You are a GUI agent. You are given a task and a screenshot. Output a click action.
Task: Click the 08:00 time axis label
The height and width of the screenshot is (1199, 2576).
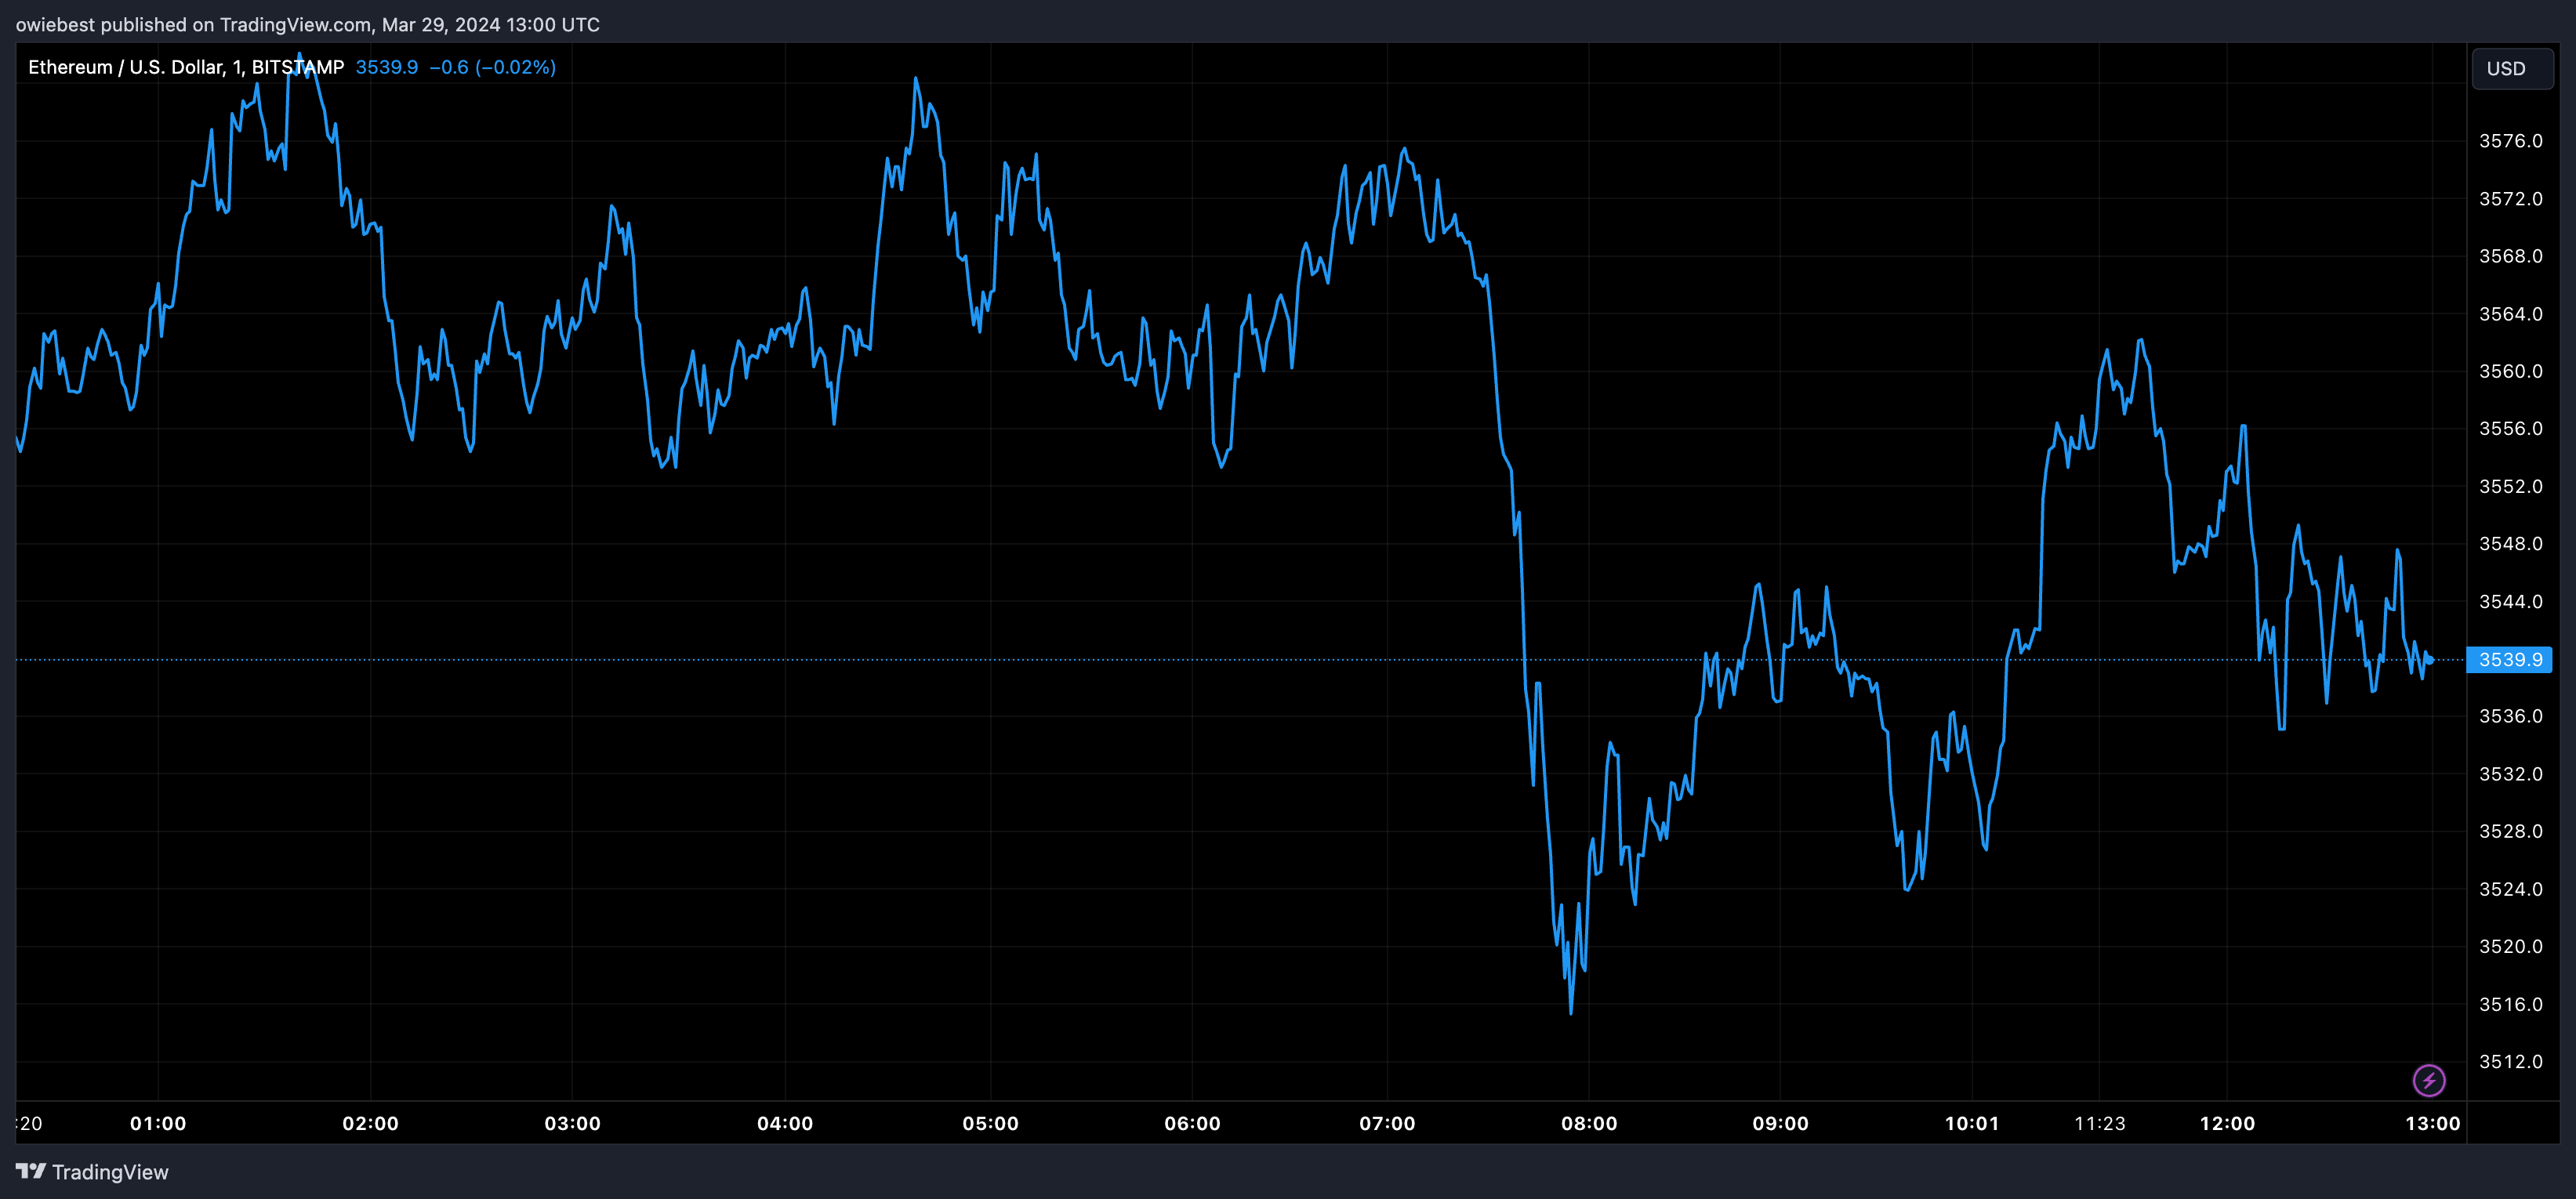click(x=1589, y=1123)
